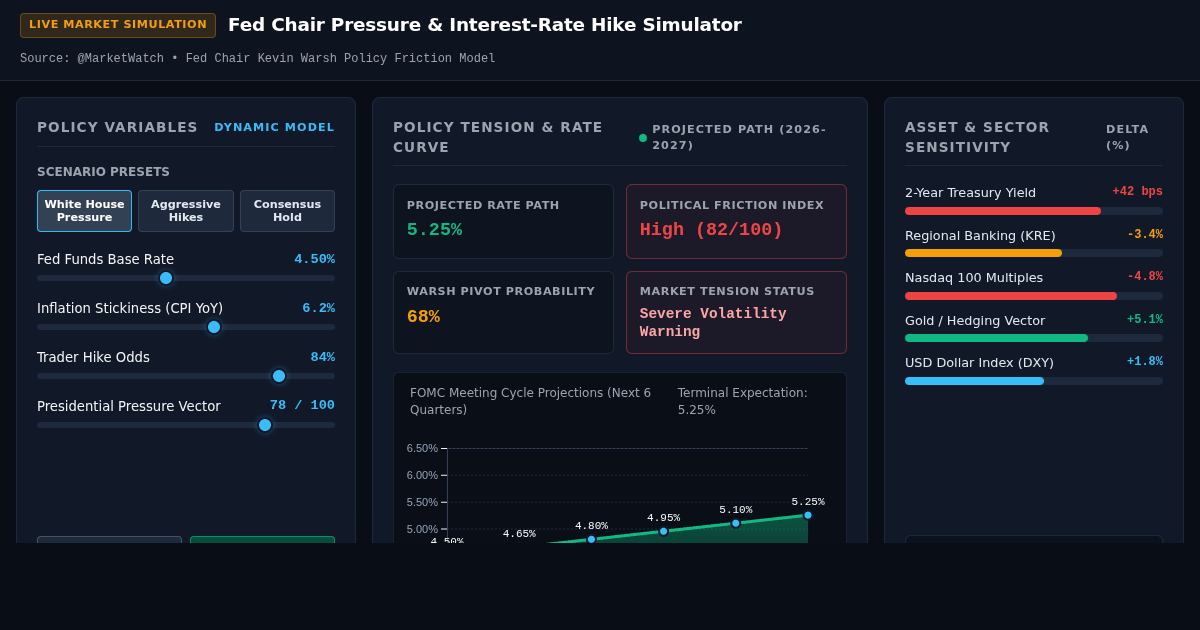
Task: Click the +42 bps delta value
Action: point(1137,192)
